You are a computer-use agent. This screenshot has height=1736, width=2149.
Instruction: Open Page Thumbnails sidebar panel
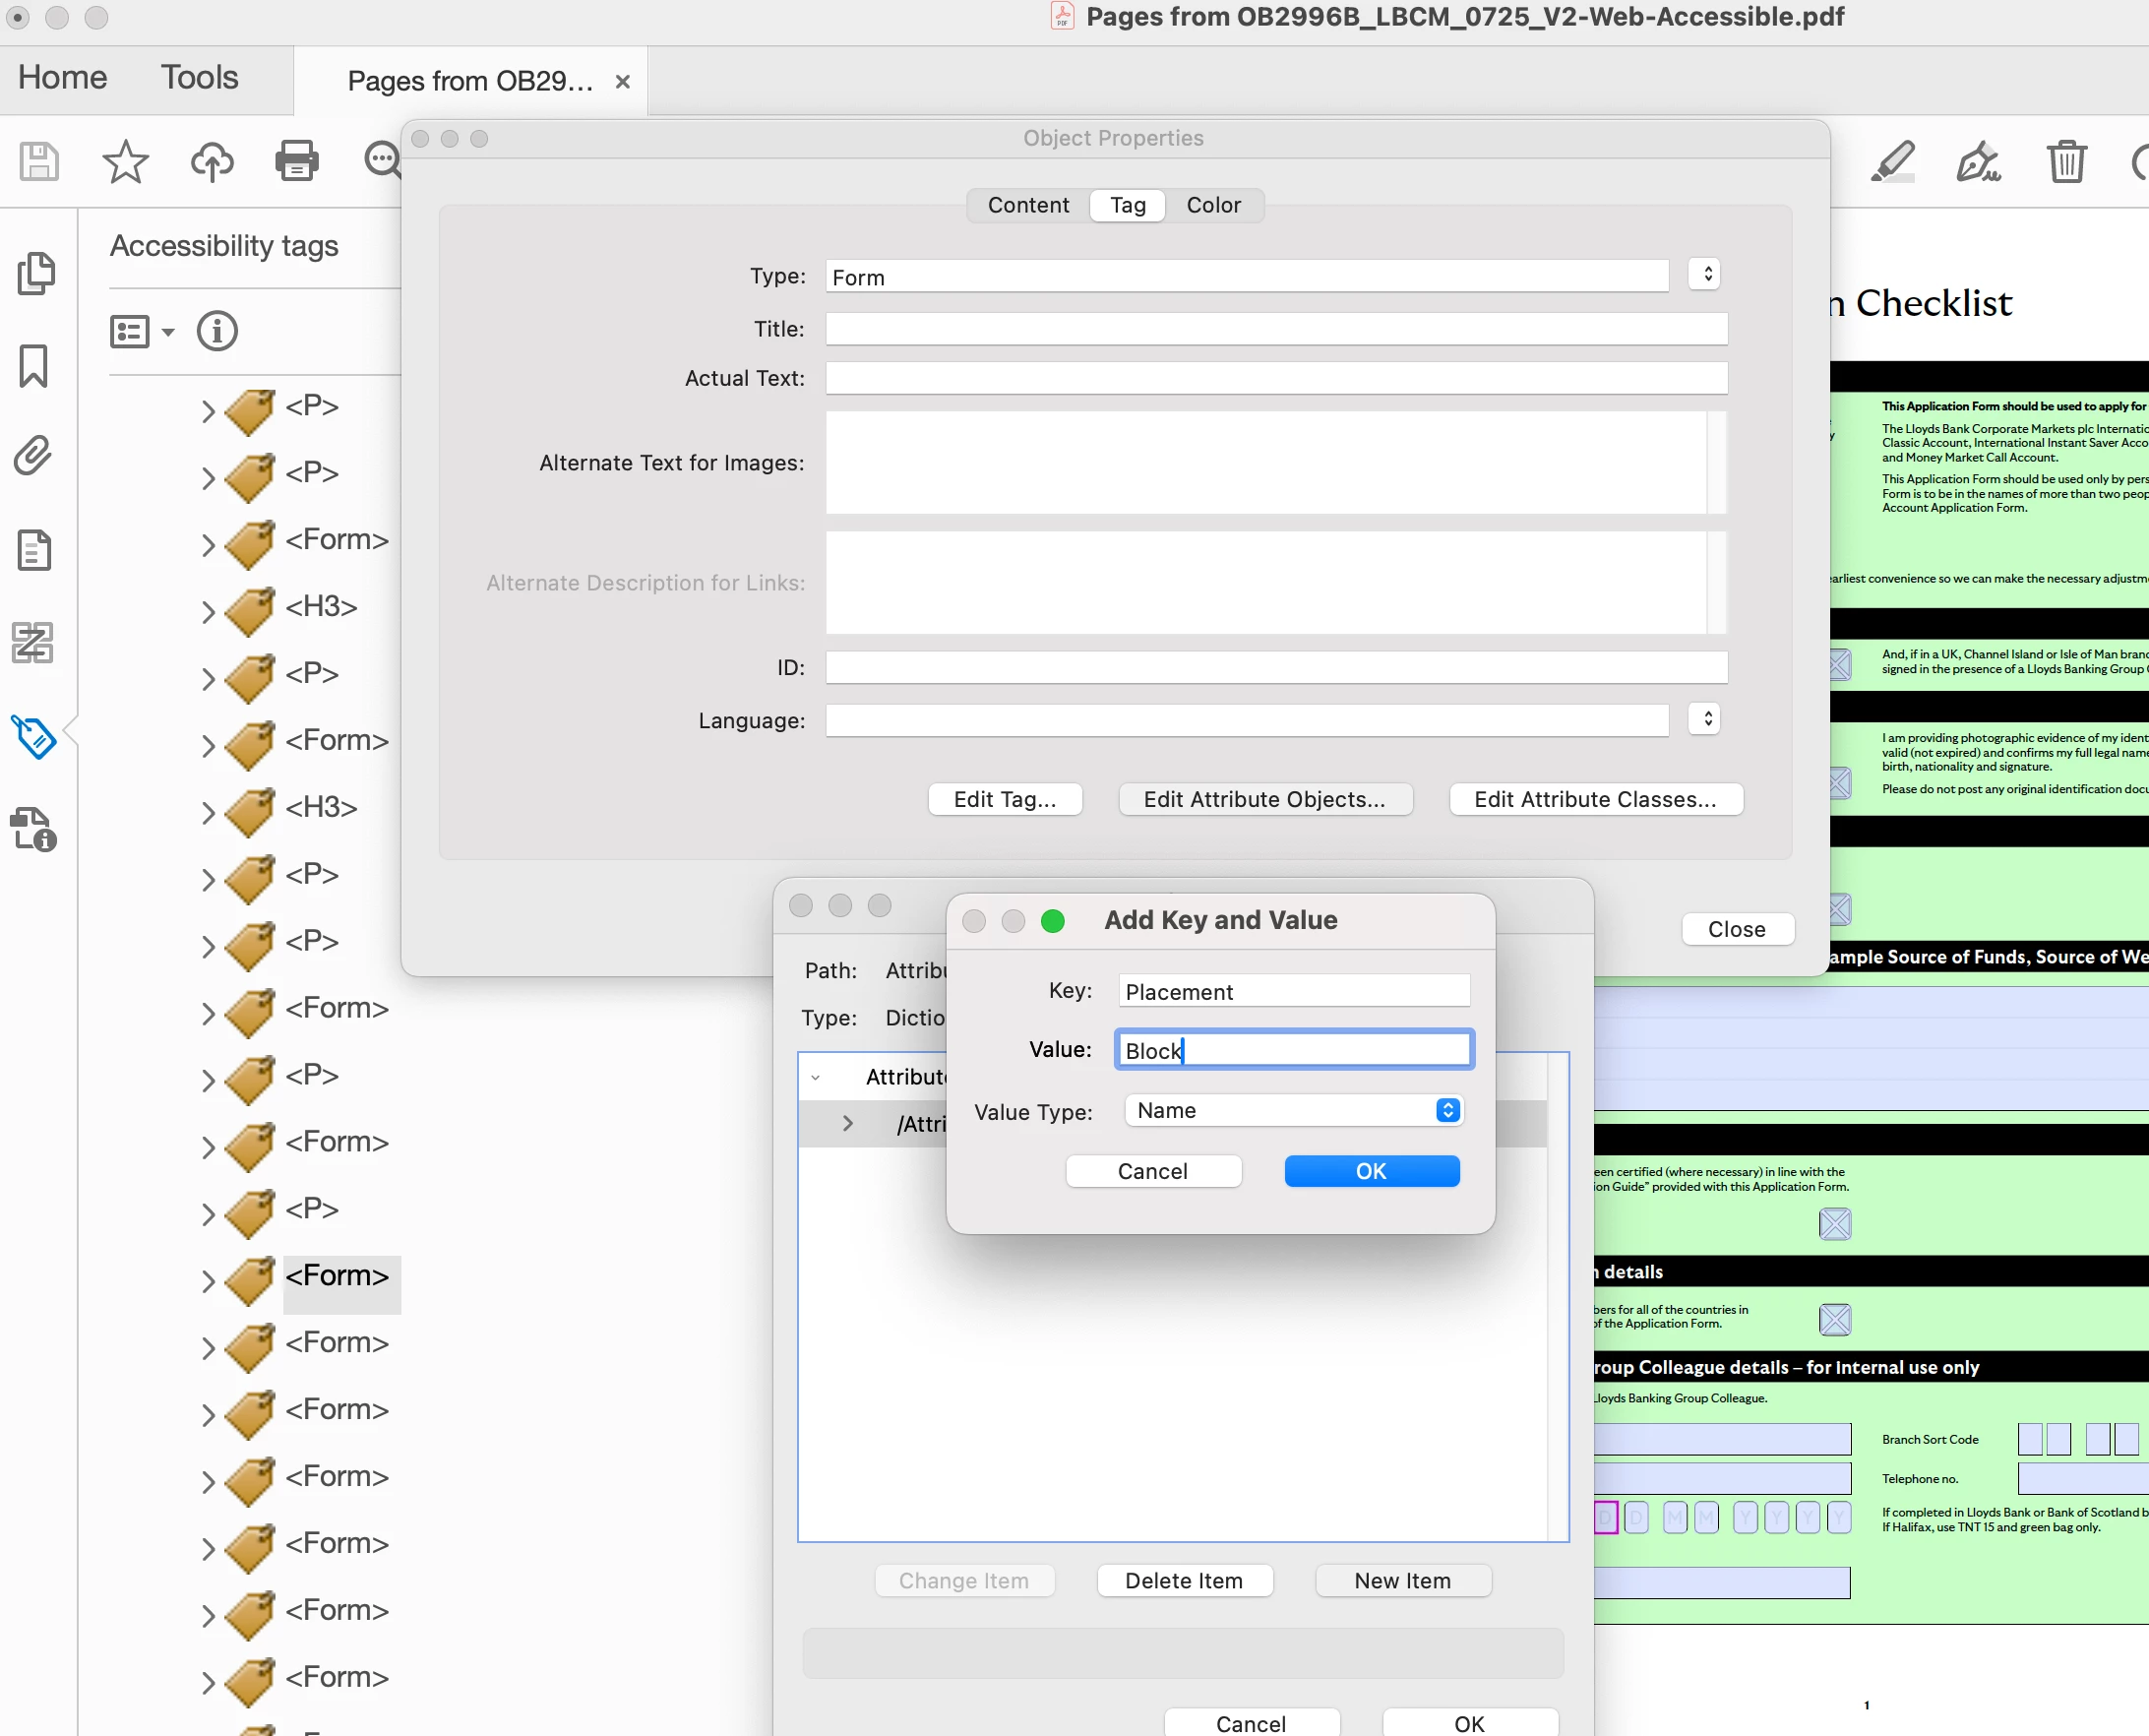coord(36,273)
